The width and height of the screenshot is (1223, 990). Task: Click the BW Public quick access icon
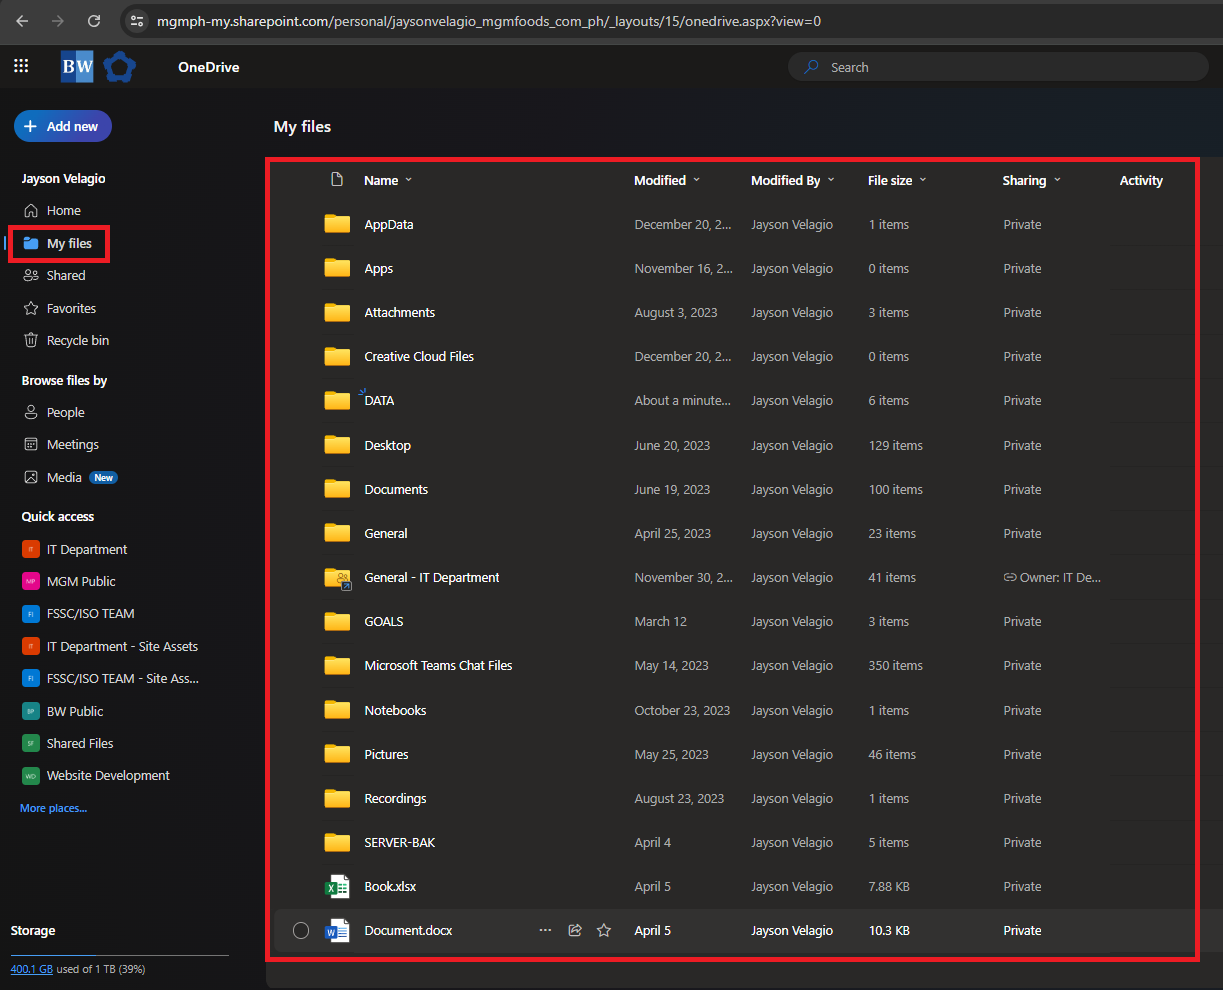[30, 711]
